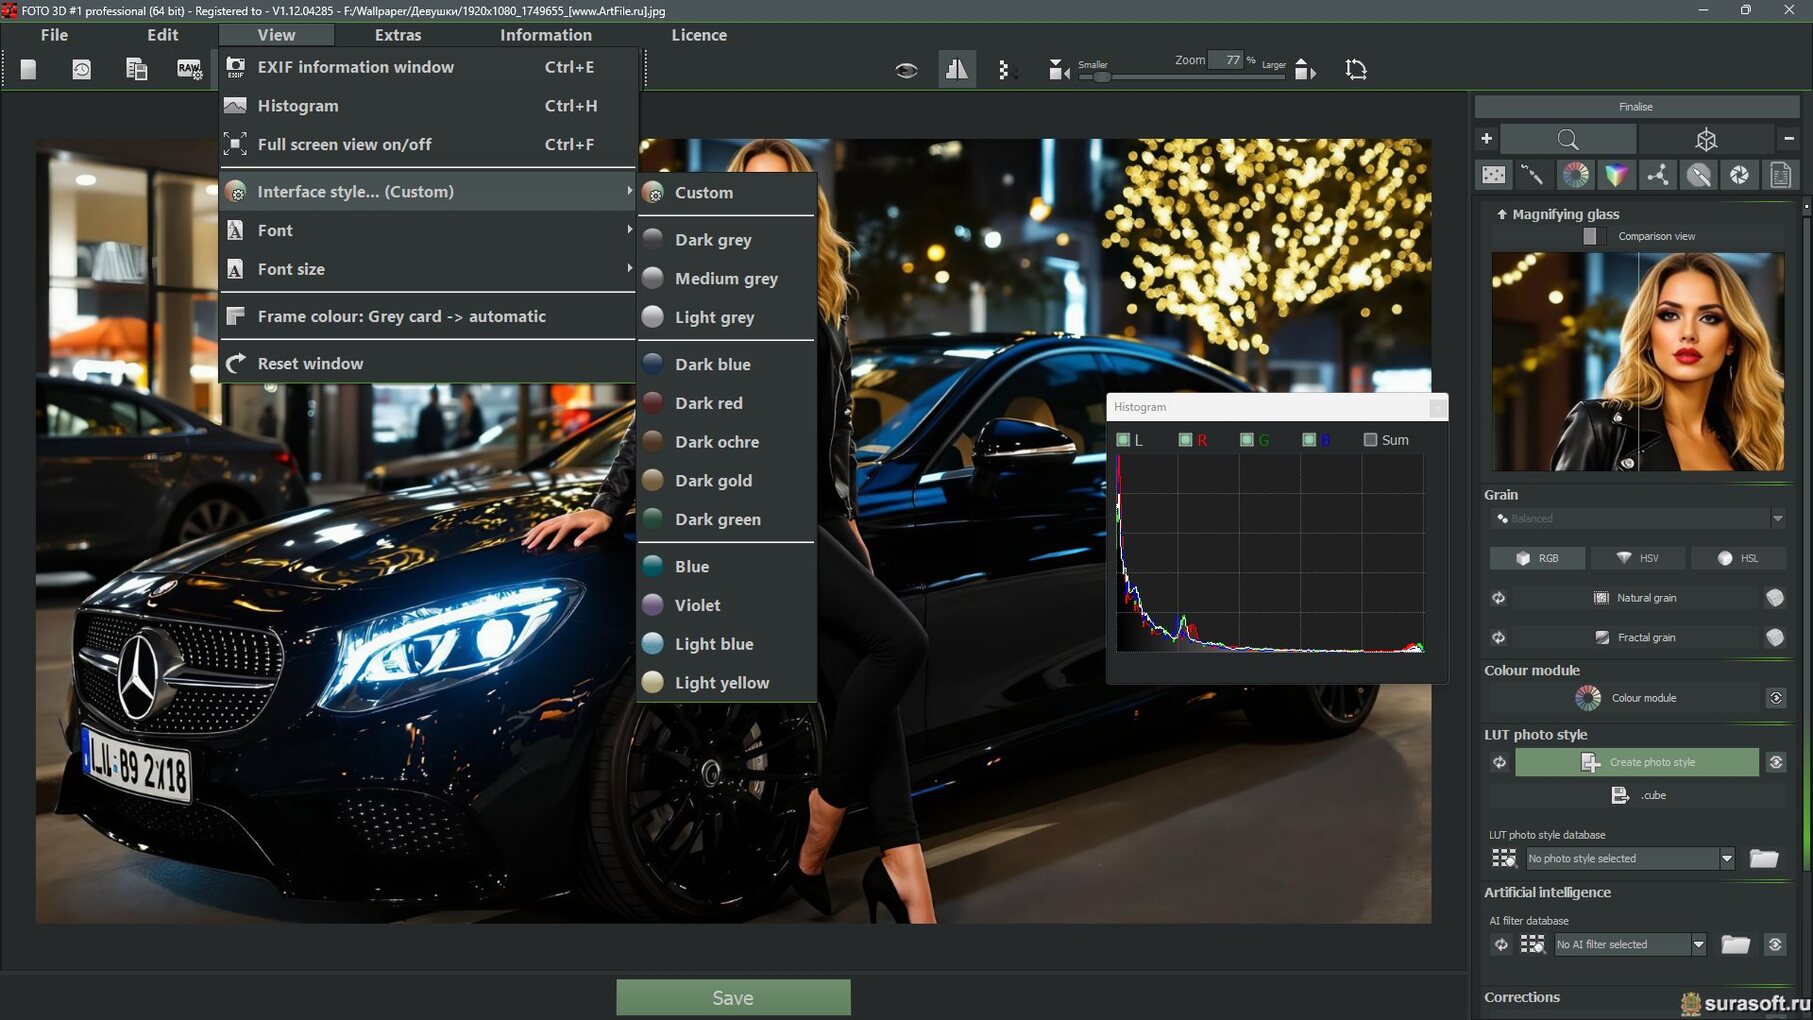The image size is (1813, 1020).
Task: Open the colour wheel tool in right panel
Action: [x=1575, y=175]
